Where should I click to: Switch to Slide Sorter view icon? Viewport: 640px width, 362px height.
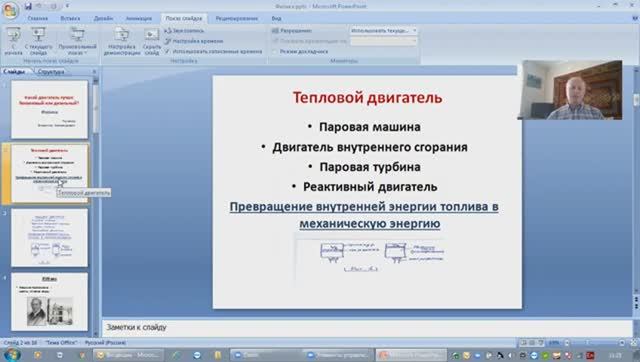point(532,343)
